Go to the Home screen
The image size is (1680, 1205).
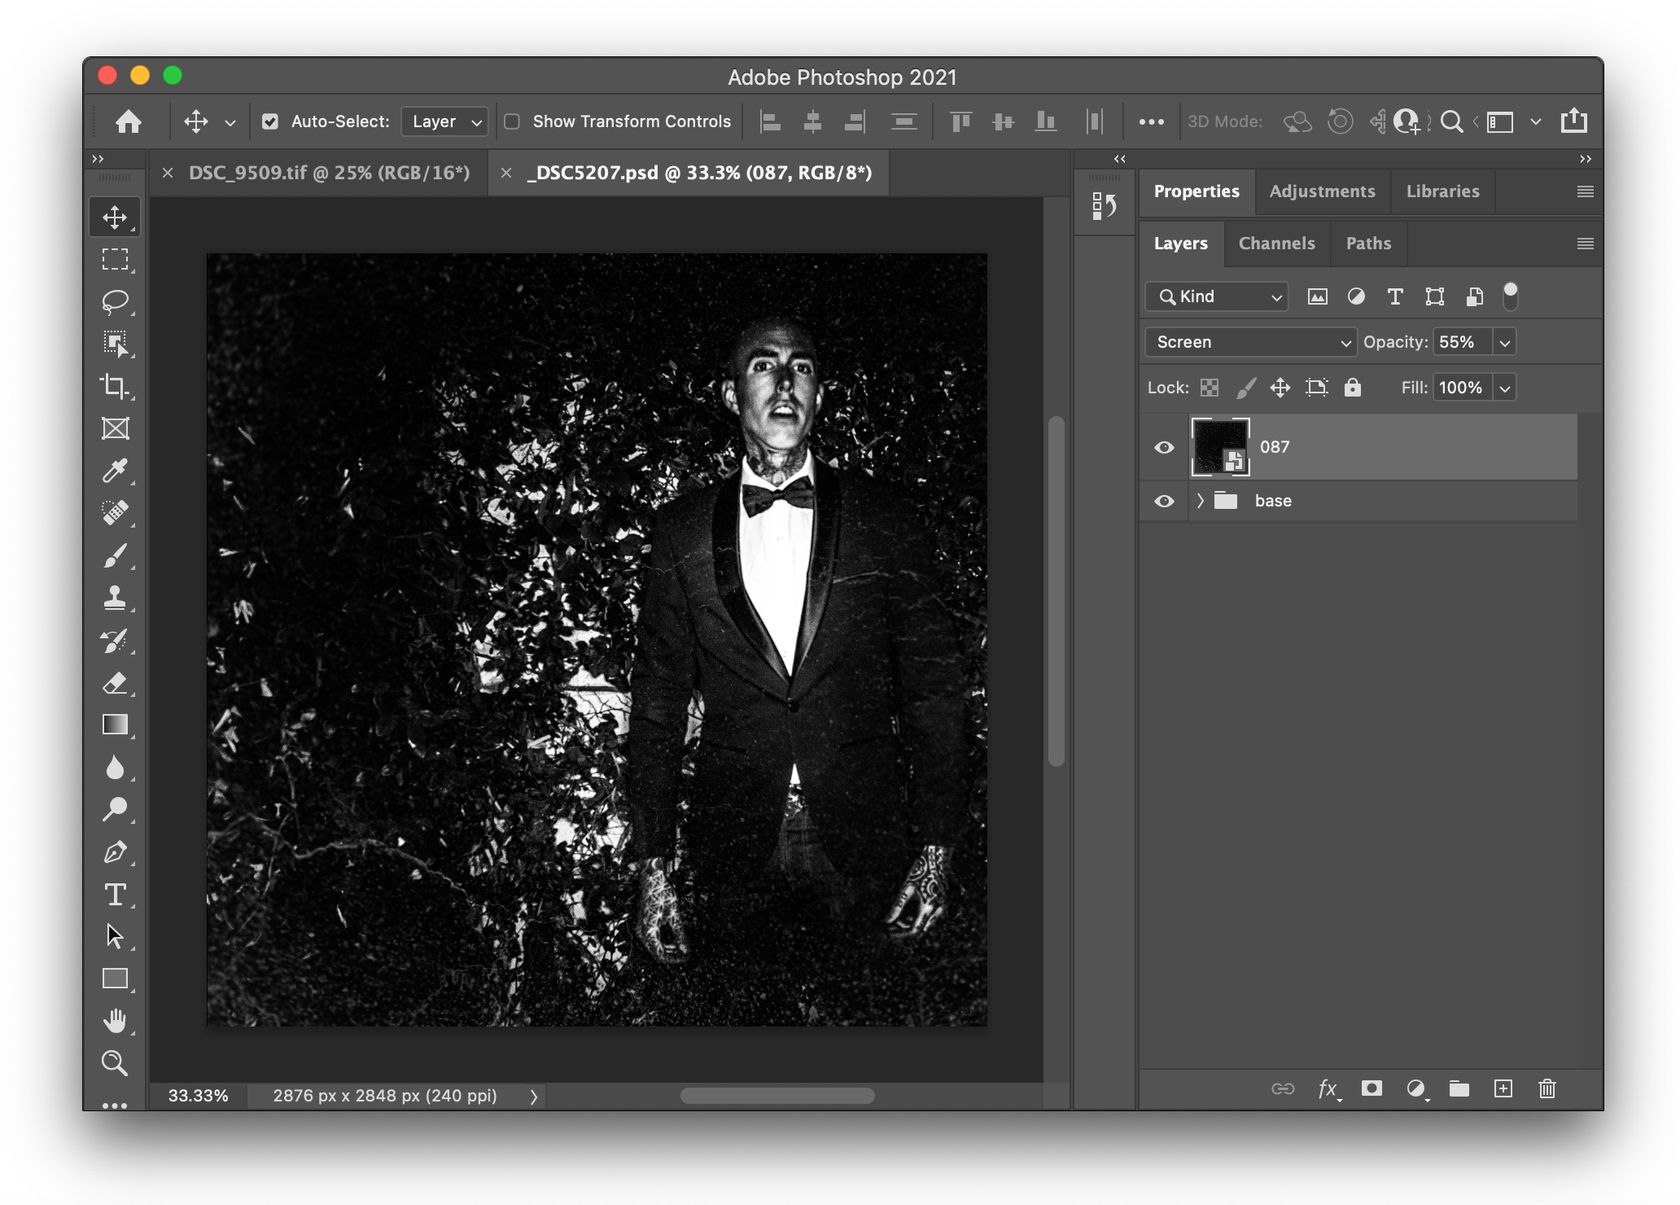tap(128, 122)
